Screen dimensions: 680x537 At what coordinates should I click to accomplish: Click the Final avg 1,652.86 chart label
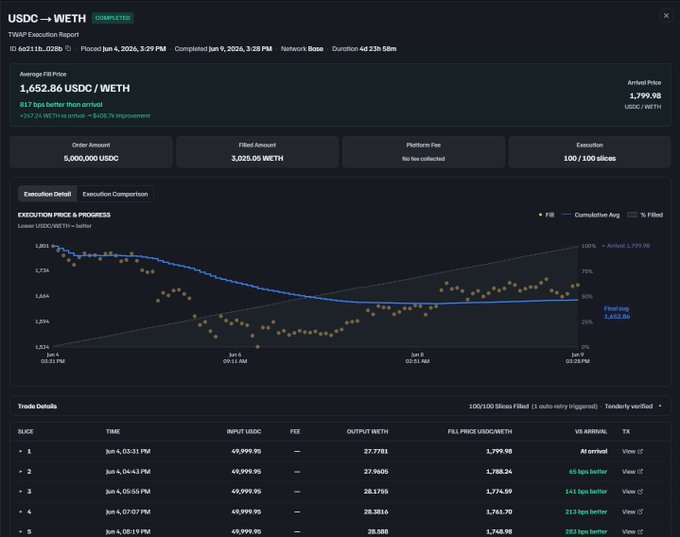[617, 312]
